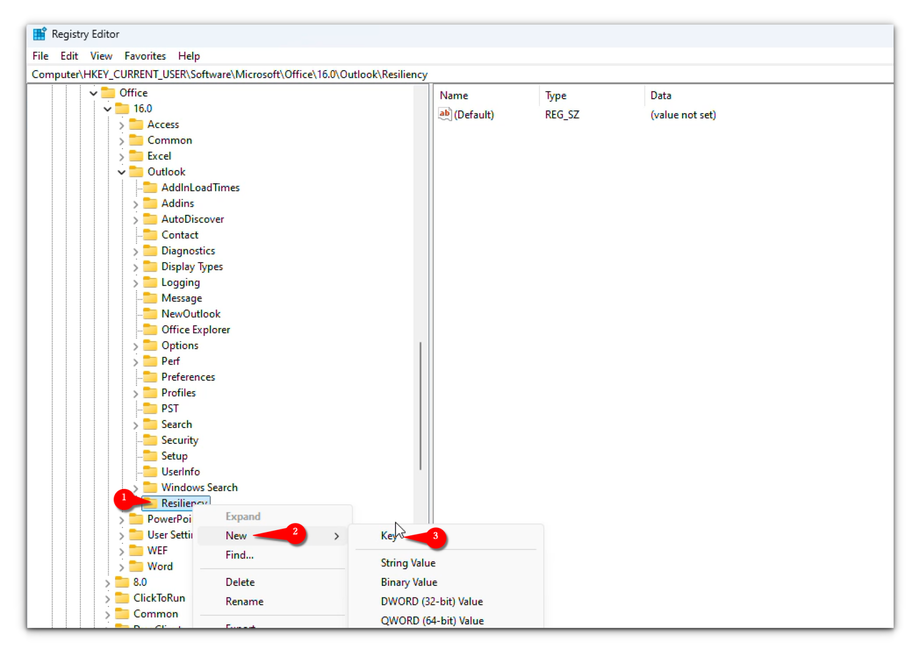This screenshot has width=920, height=656.
Task: Click the Outlook key folder icon
Action: click(x=136, y=172)
